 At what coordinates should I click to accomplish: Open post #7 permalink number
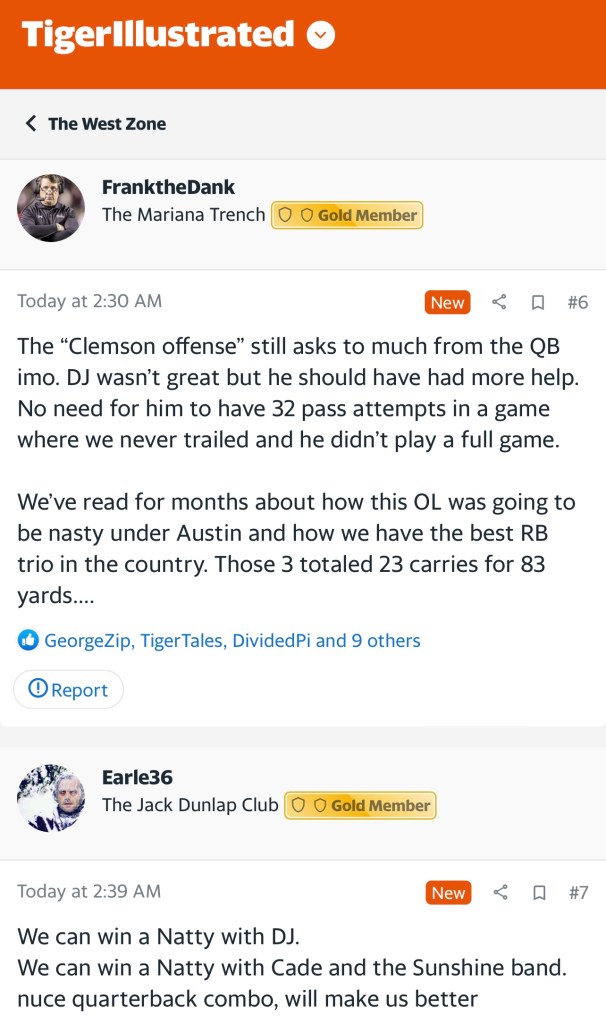coord(578,892)
